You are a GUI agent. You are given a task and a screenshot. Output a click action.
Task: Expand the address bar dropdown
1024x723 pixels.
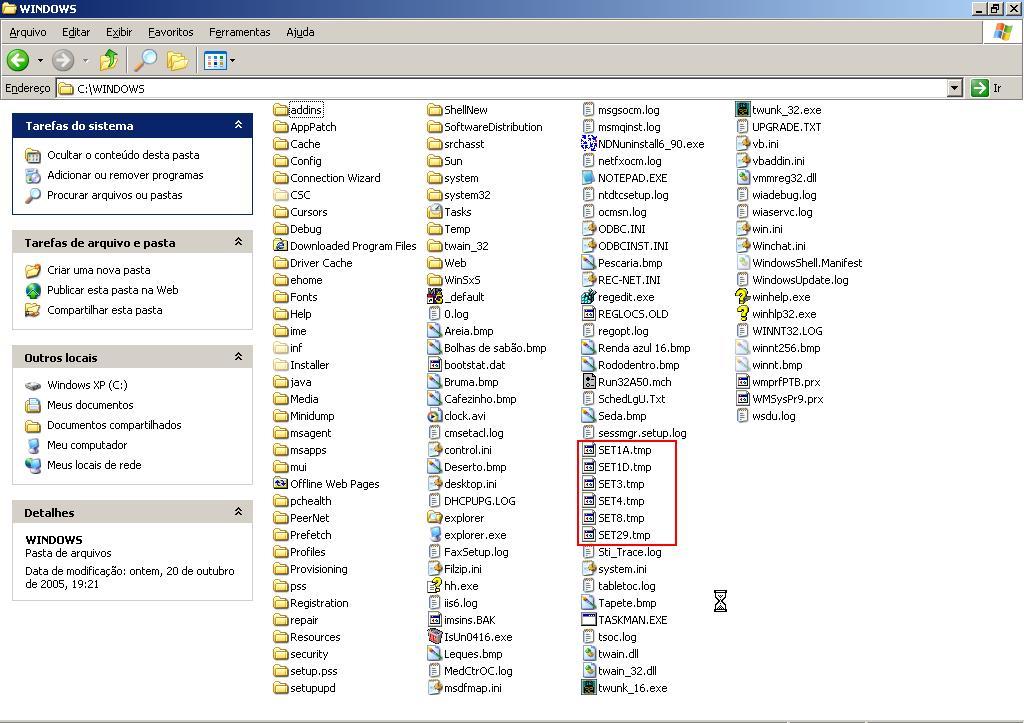(955, 88)
